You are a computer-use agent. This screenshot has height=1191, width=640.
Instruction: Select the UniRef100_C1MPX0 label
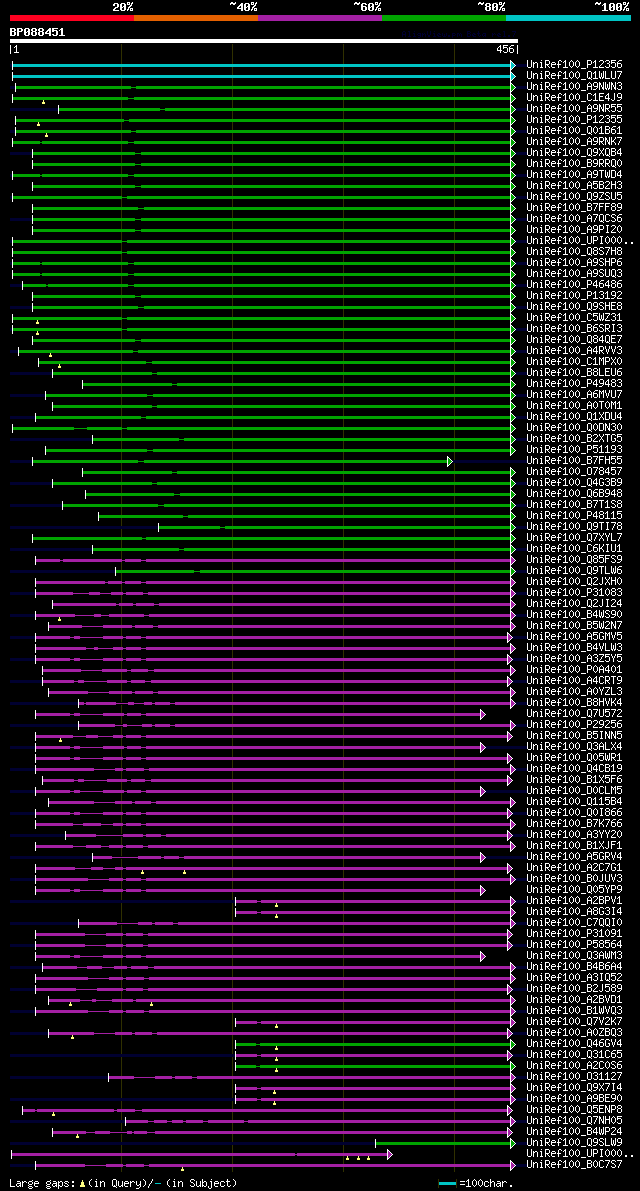click(574, 362)
